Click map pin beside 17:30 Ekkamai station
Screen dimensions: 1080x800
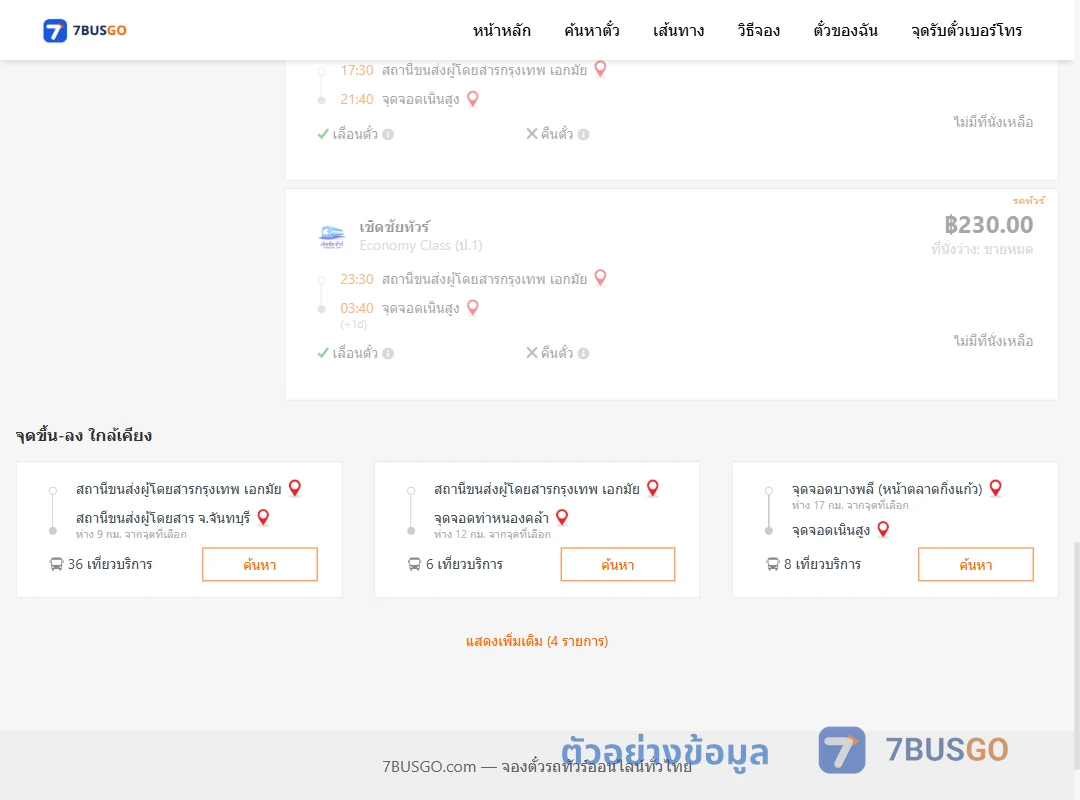pyautogui.click(x=601, y=69)
